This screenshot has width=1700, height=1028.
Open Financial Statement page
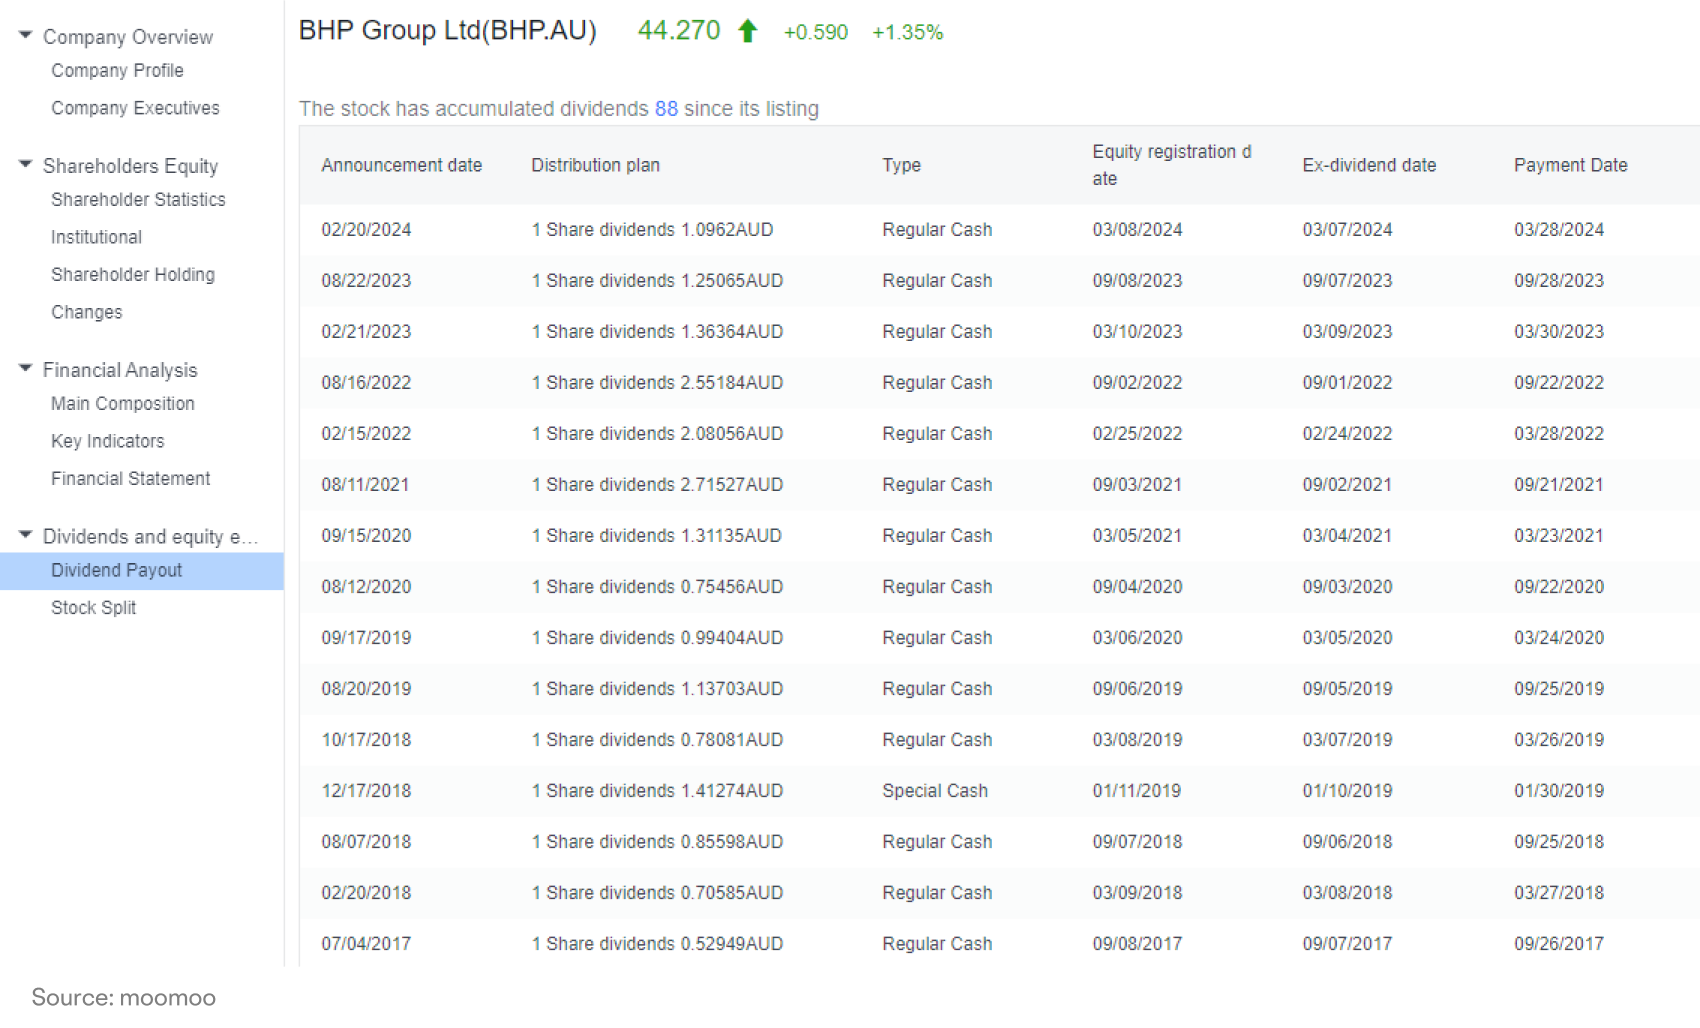[130, 479]
